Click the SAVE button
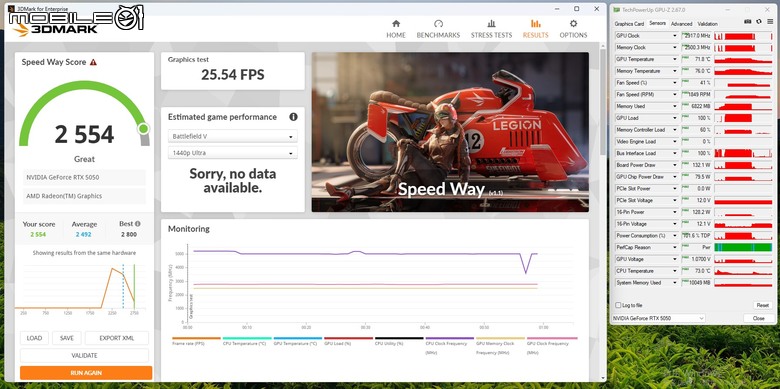The width and height of the screenshot is (780, 389). point(67,338)
